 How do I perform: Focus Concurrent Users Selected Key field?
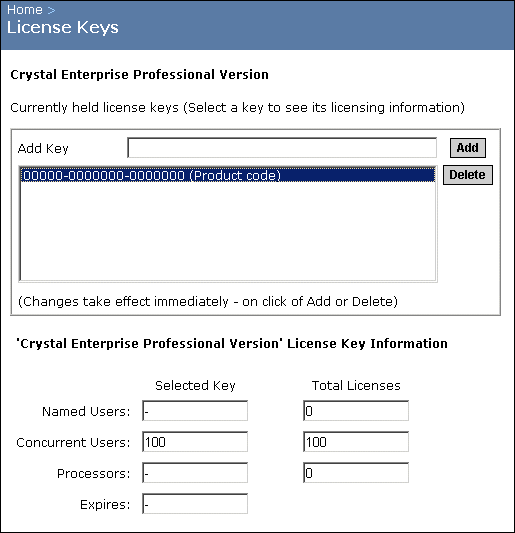(x=195, y=442)
